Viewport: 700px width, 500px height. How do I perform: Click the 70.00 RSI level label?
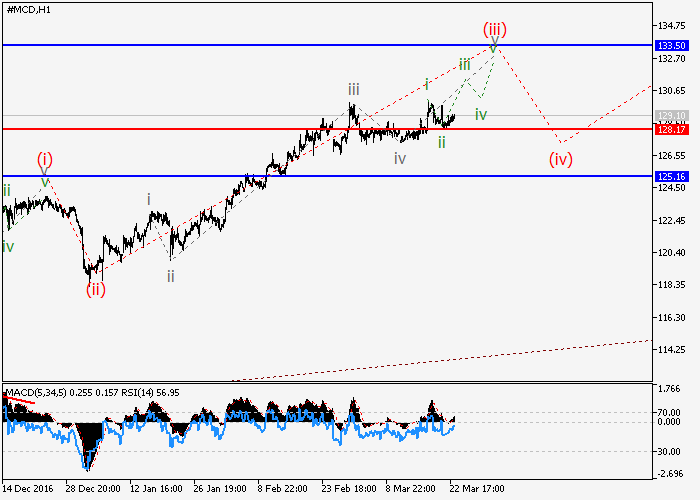point(669,412)
